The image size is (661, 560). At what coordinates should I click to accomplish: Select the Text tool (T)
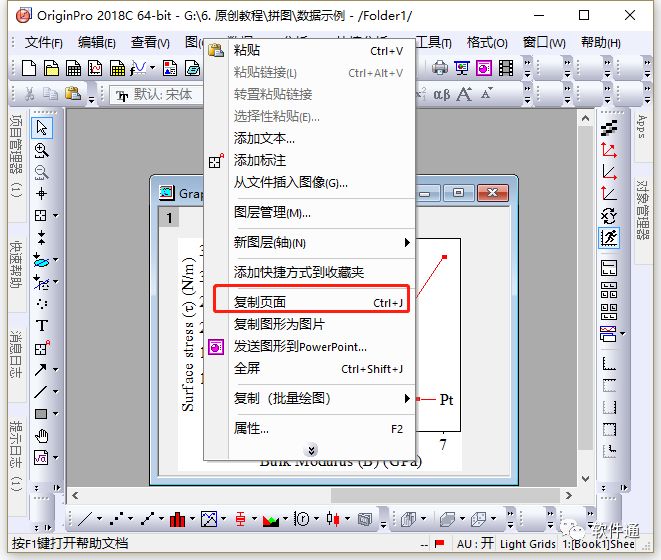41,326
